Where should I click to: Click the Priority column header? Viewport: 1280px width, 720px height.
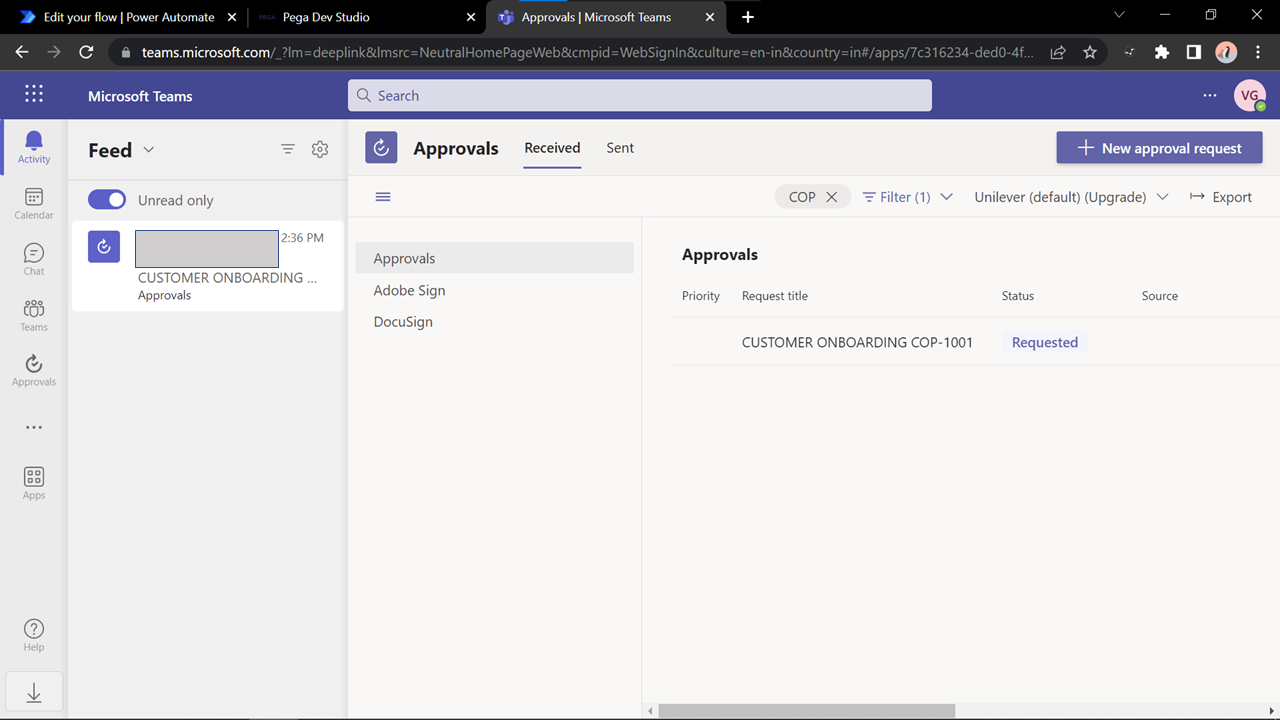(x=701, y=296)
